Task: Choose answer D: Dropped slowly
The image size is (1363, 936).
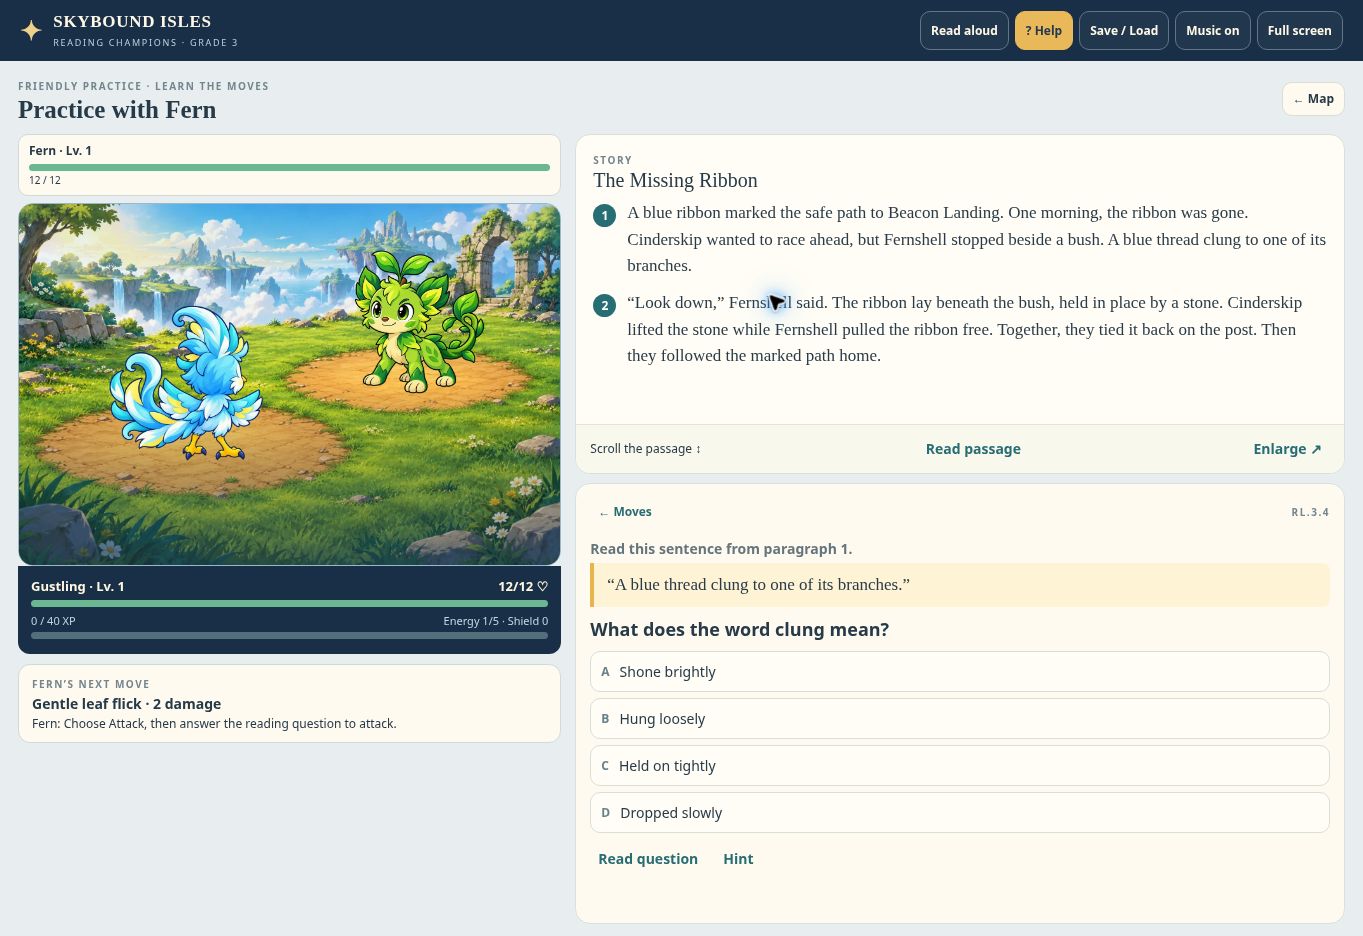Action: (x=959, y=813)
